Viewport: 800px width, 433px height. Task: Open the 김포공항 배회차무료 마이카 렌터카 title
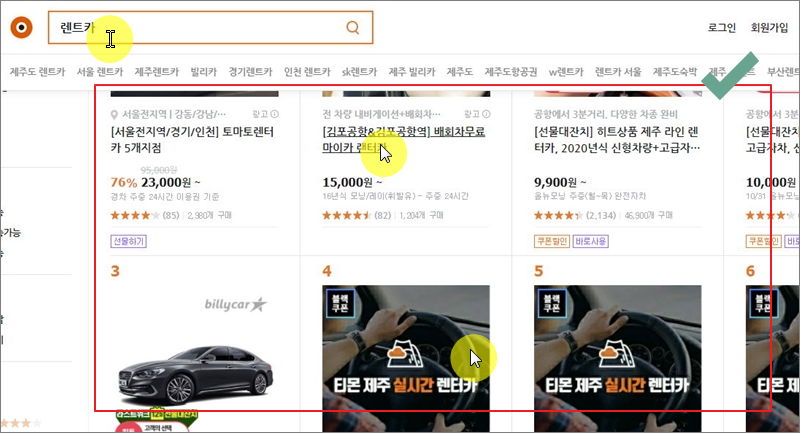pyautogui.click(x=404, y=140)
